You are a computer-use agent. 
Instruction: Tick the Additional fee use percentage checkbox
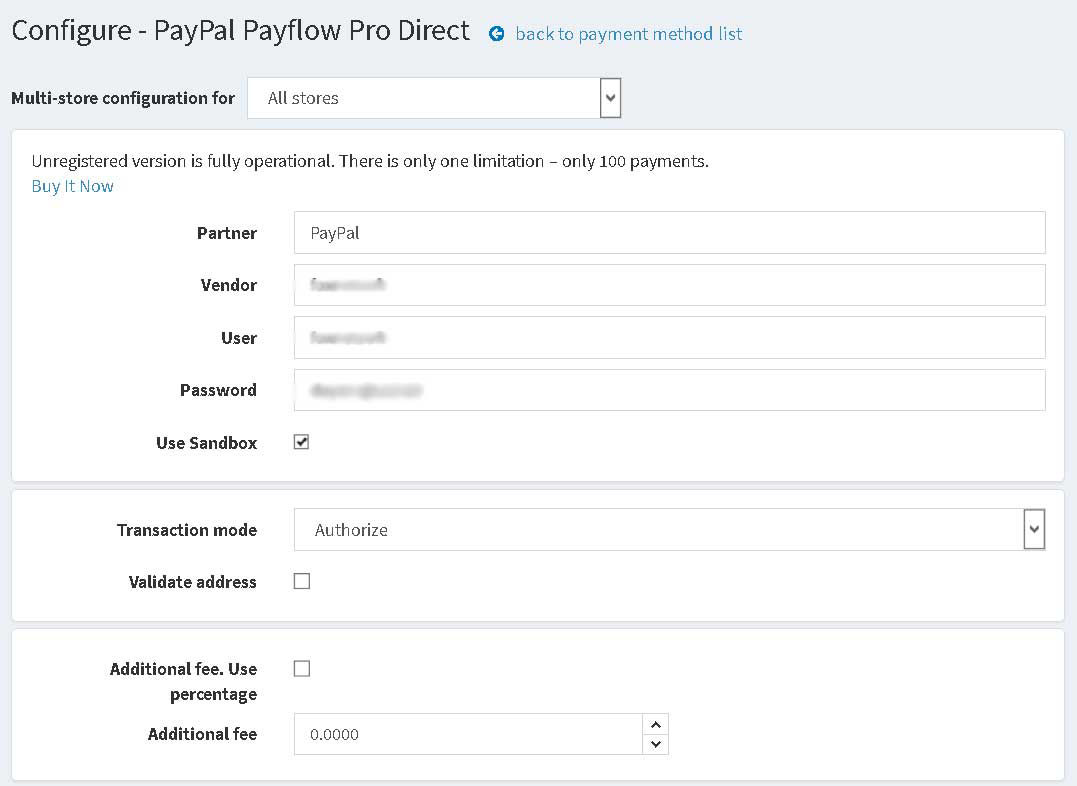point(302,669)
